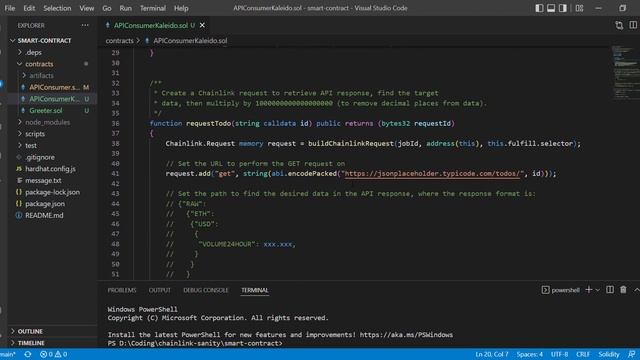Collapse SMART-CONTRACT root folder
640x360 pixels.
pyautogui.click(x=44, y=41)
